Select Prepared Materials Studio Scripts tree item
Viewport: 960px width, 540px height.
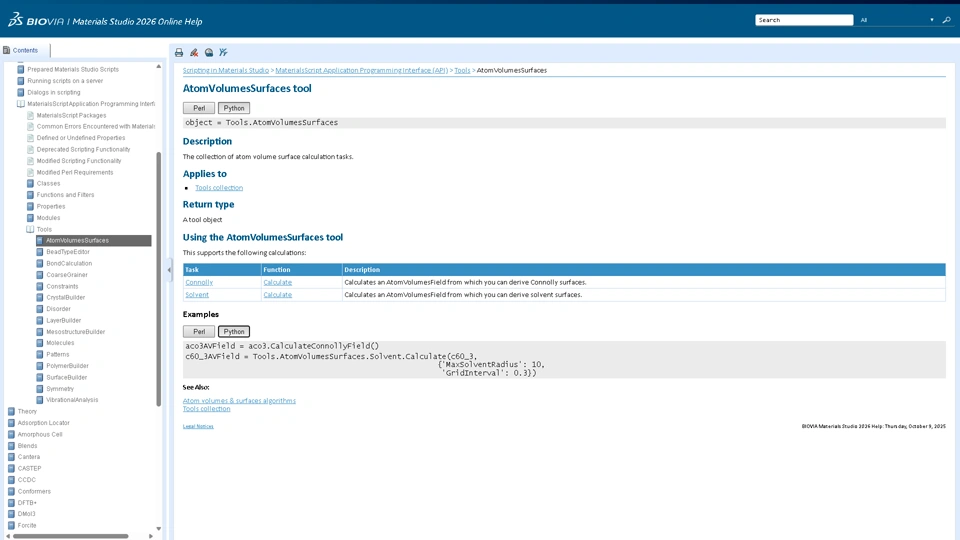click(73, 70)
